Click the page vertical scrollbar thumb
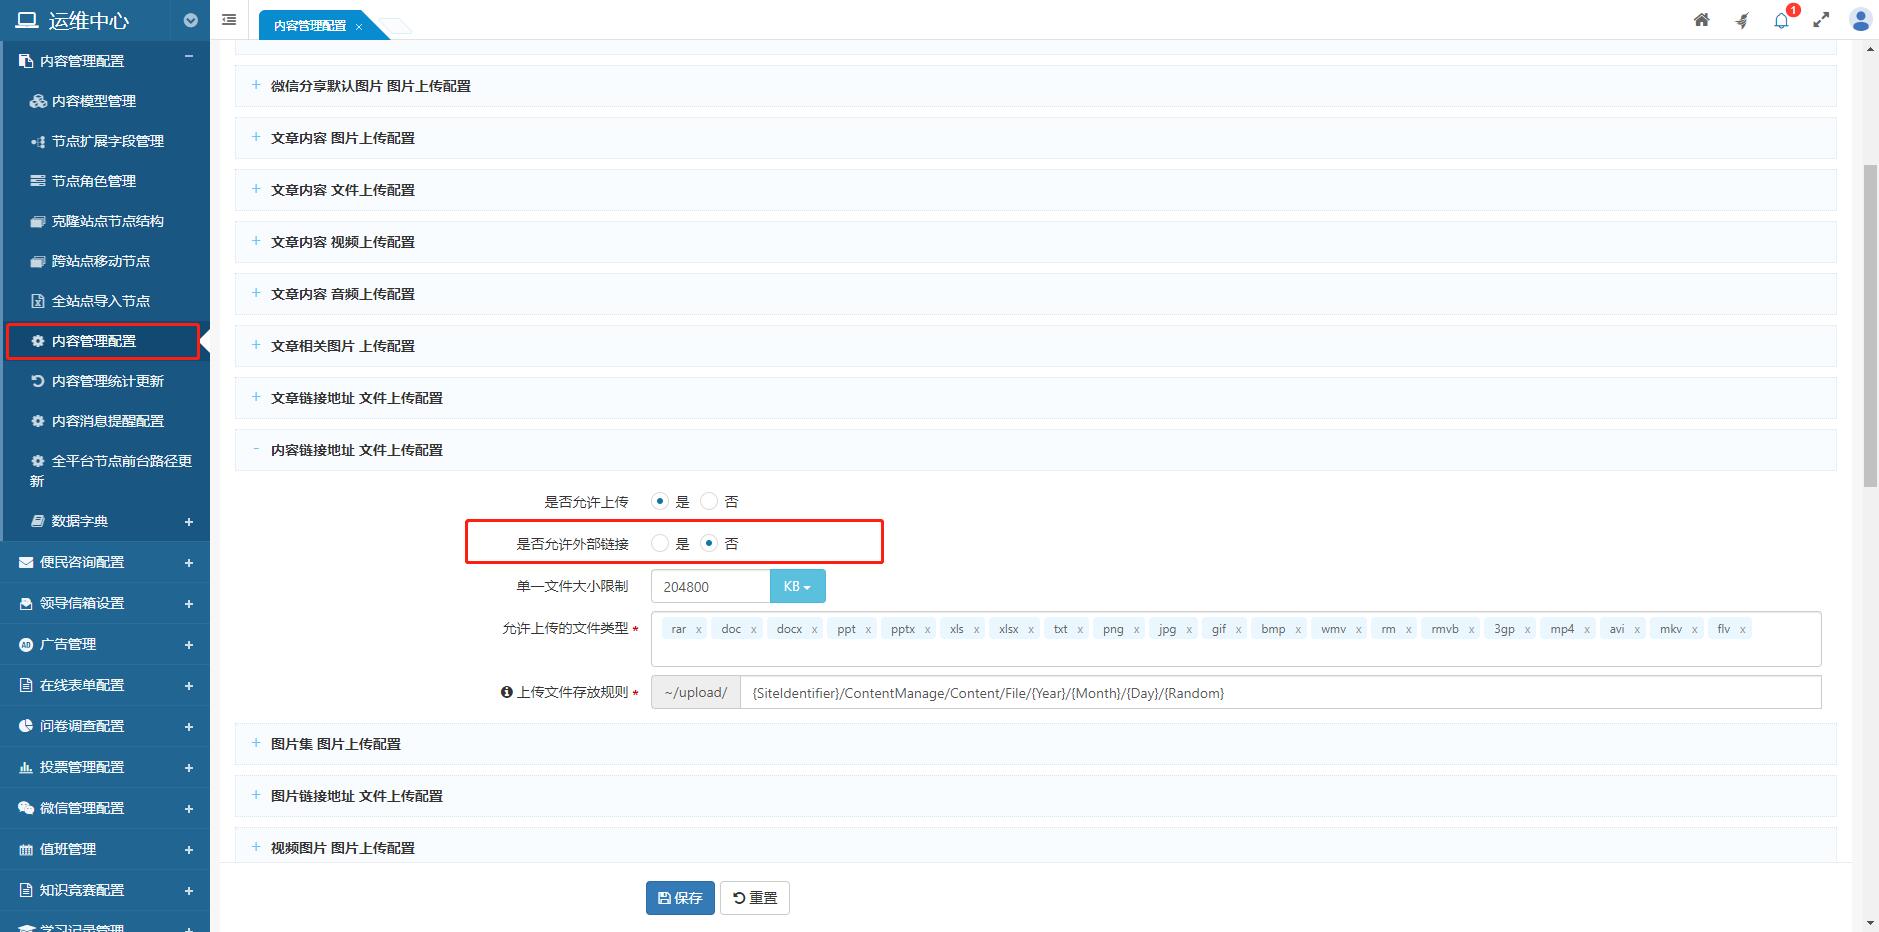 click(1869, 325)
